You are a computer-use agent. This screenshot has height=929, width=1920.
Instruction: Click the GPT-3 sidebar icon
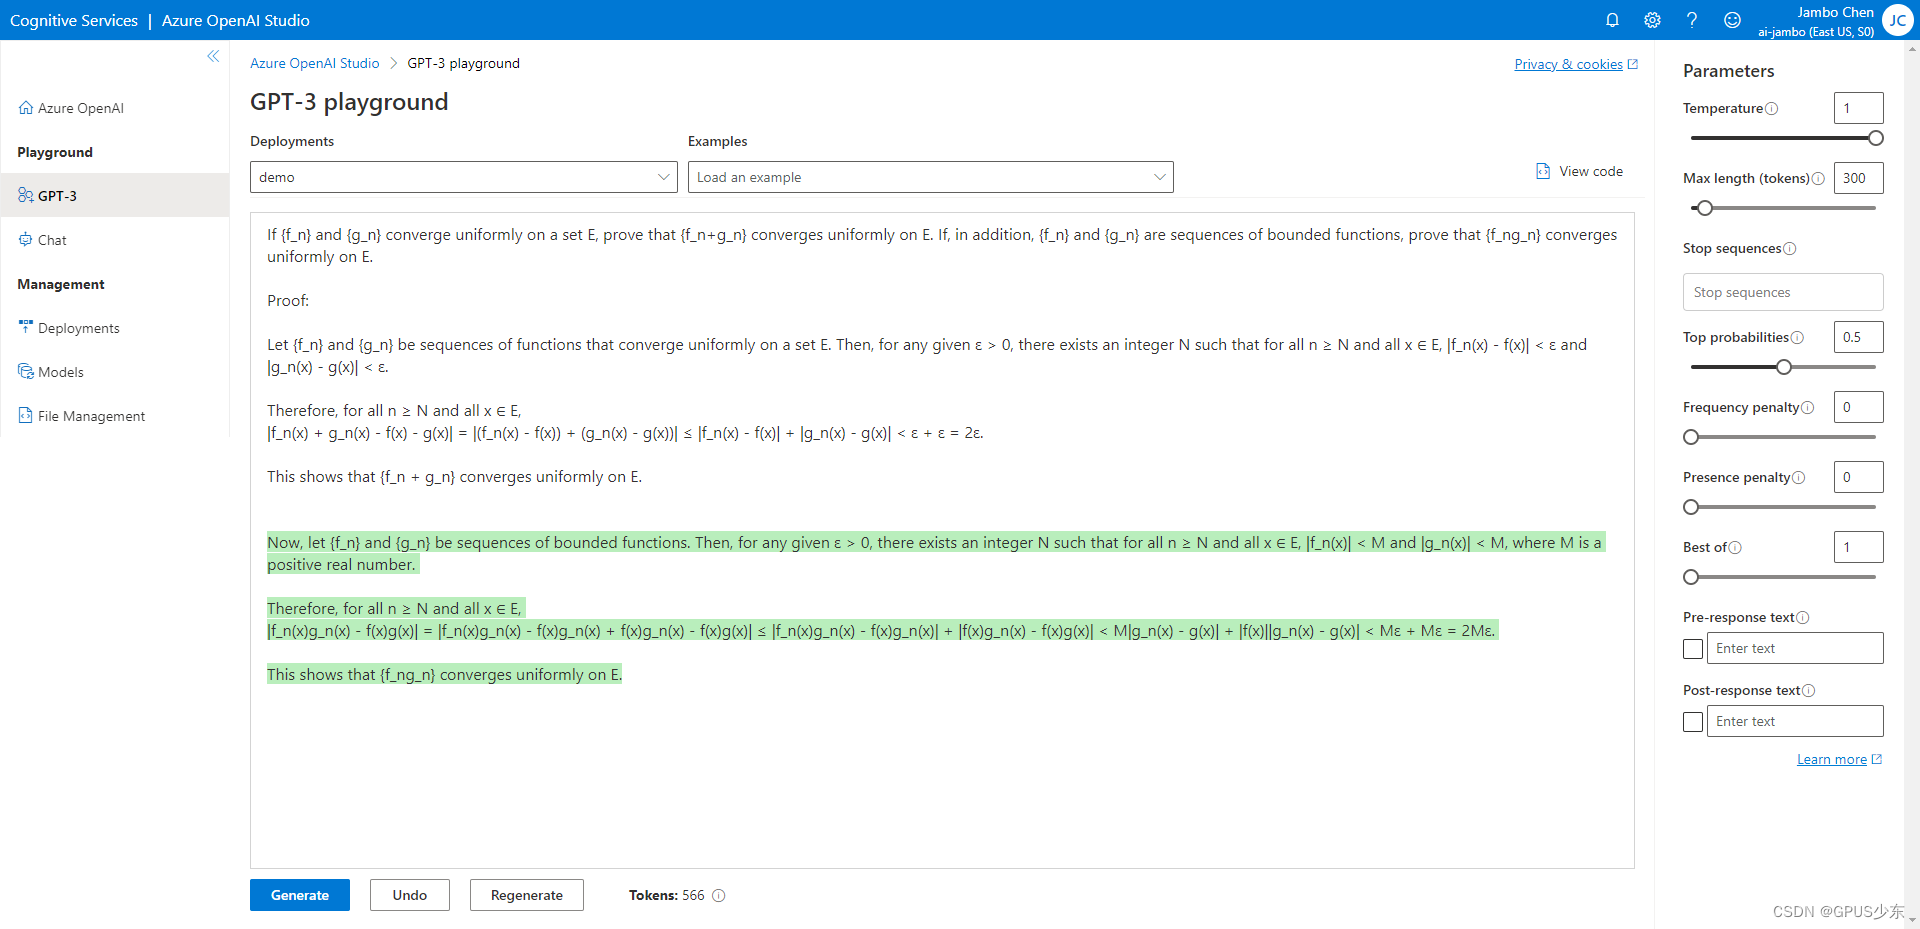[26, 196]
